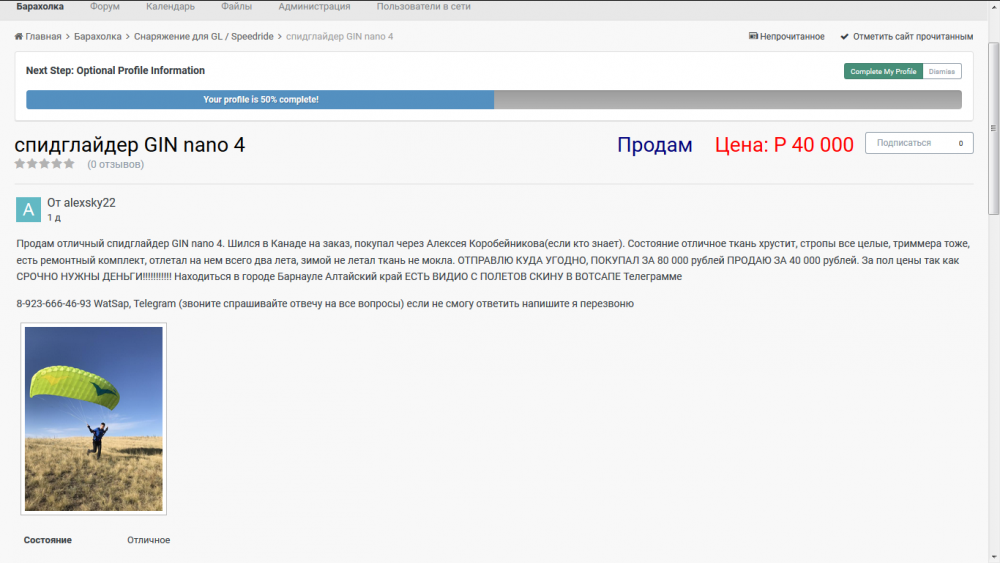Click the listing title спидглайдер GIN nano 4

click(x=129, y=145)
